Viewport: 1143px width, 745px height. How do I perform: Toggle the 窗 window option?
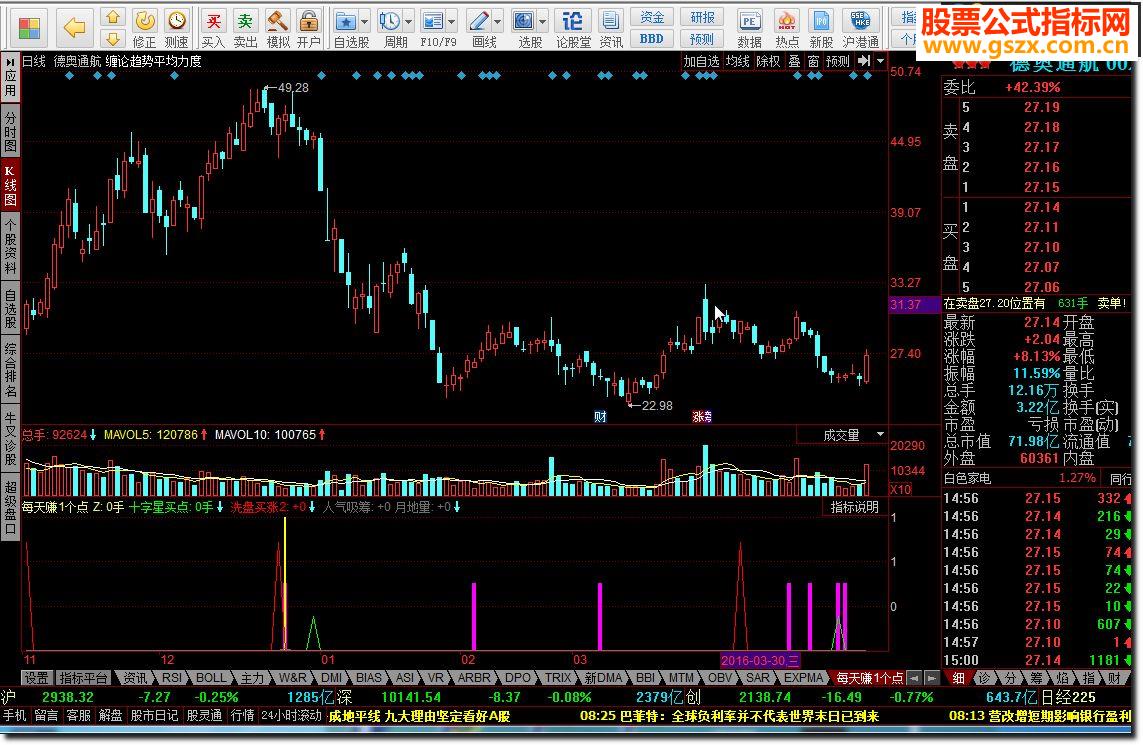click(x=813, y=61)
